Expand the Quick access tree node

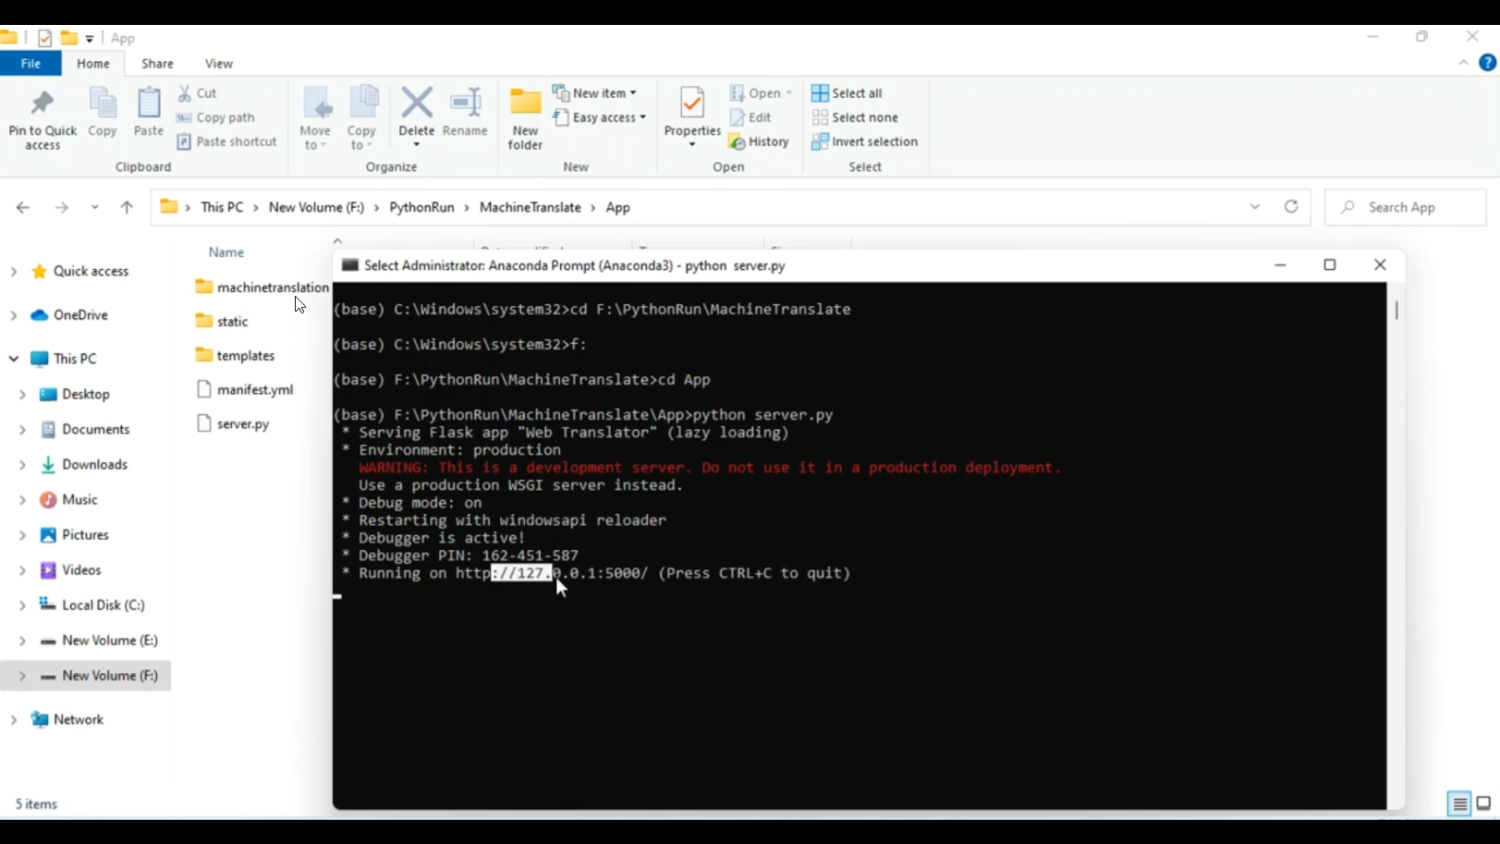click(x=13, y=271)
